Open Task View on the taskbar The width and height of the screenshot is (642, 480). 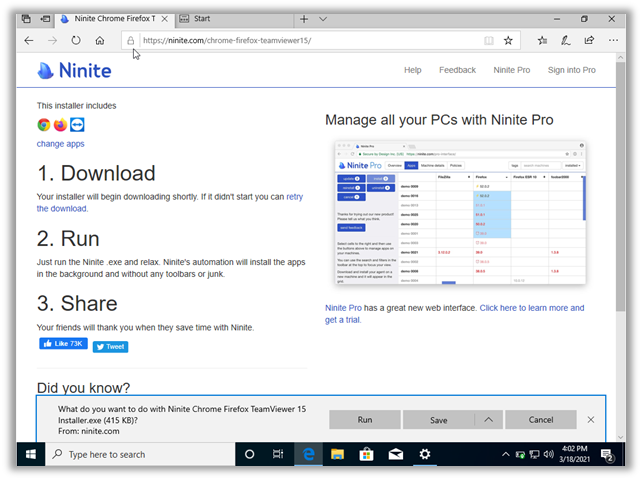[x=278, y=454]
